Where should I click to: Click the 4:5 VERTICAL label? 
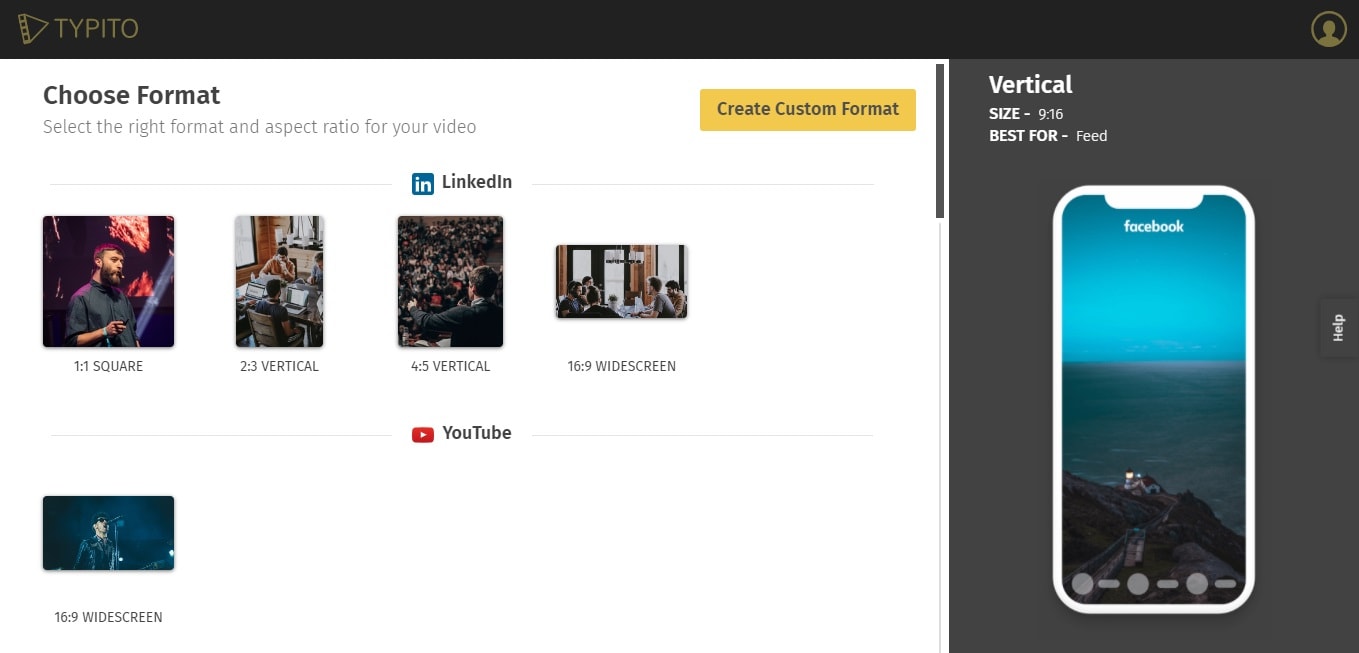point(450,366)
